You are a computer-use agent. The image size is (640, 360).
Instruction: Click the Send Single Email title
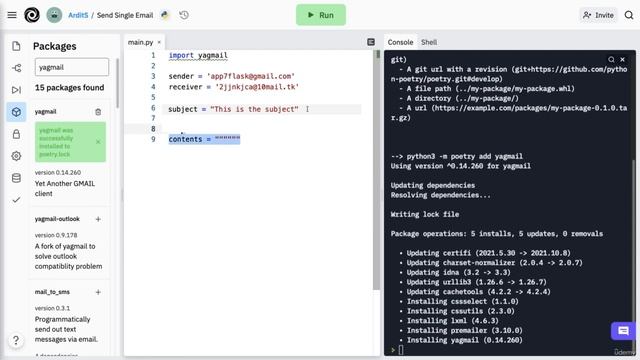125,15
